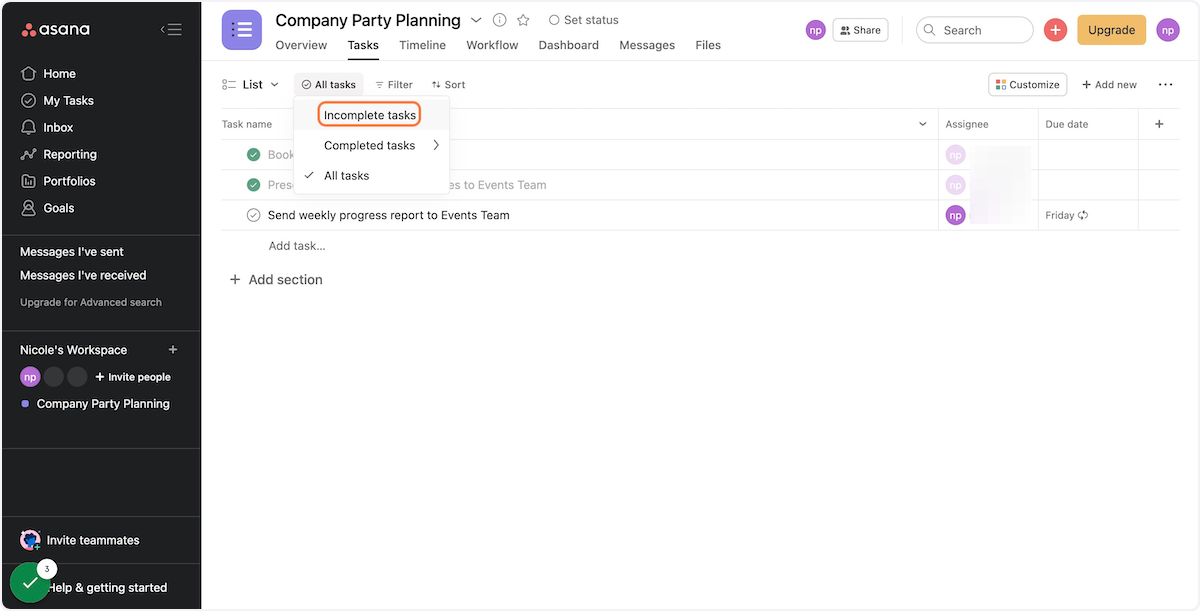Click the red plus quick-add button
Screen dimensions: 1200x611
pos(1055,30)
